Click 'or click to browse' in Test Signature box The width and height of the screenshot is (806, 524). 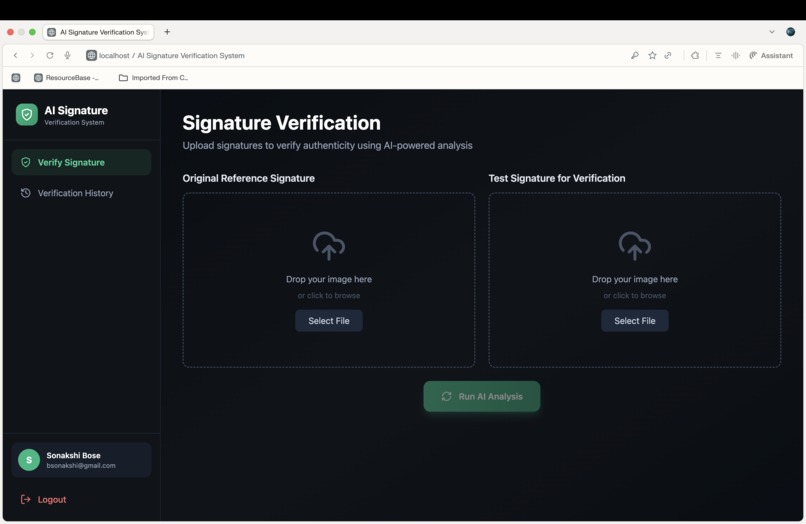(635, 296)
